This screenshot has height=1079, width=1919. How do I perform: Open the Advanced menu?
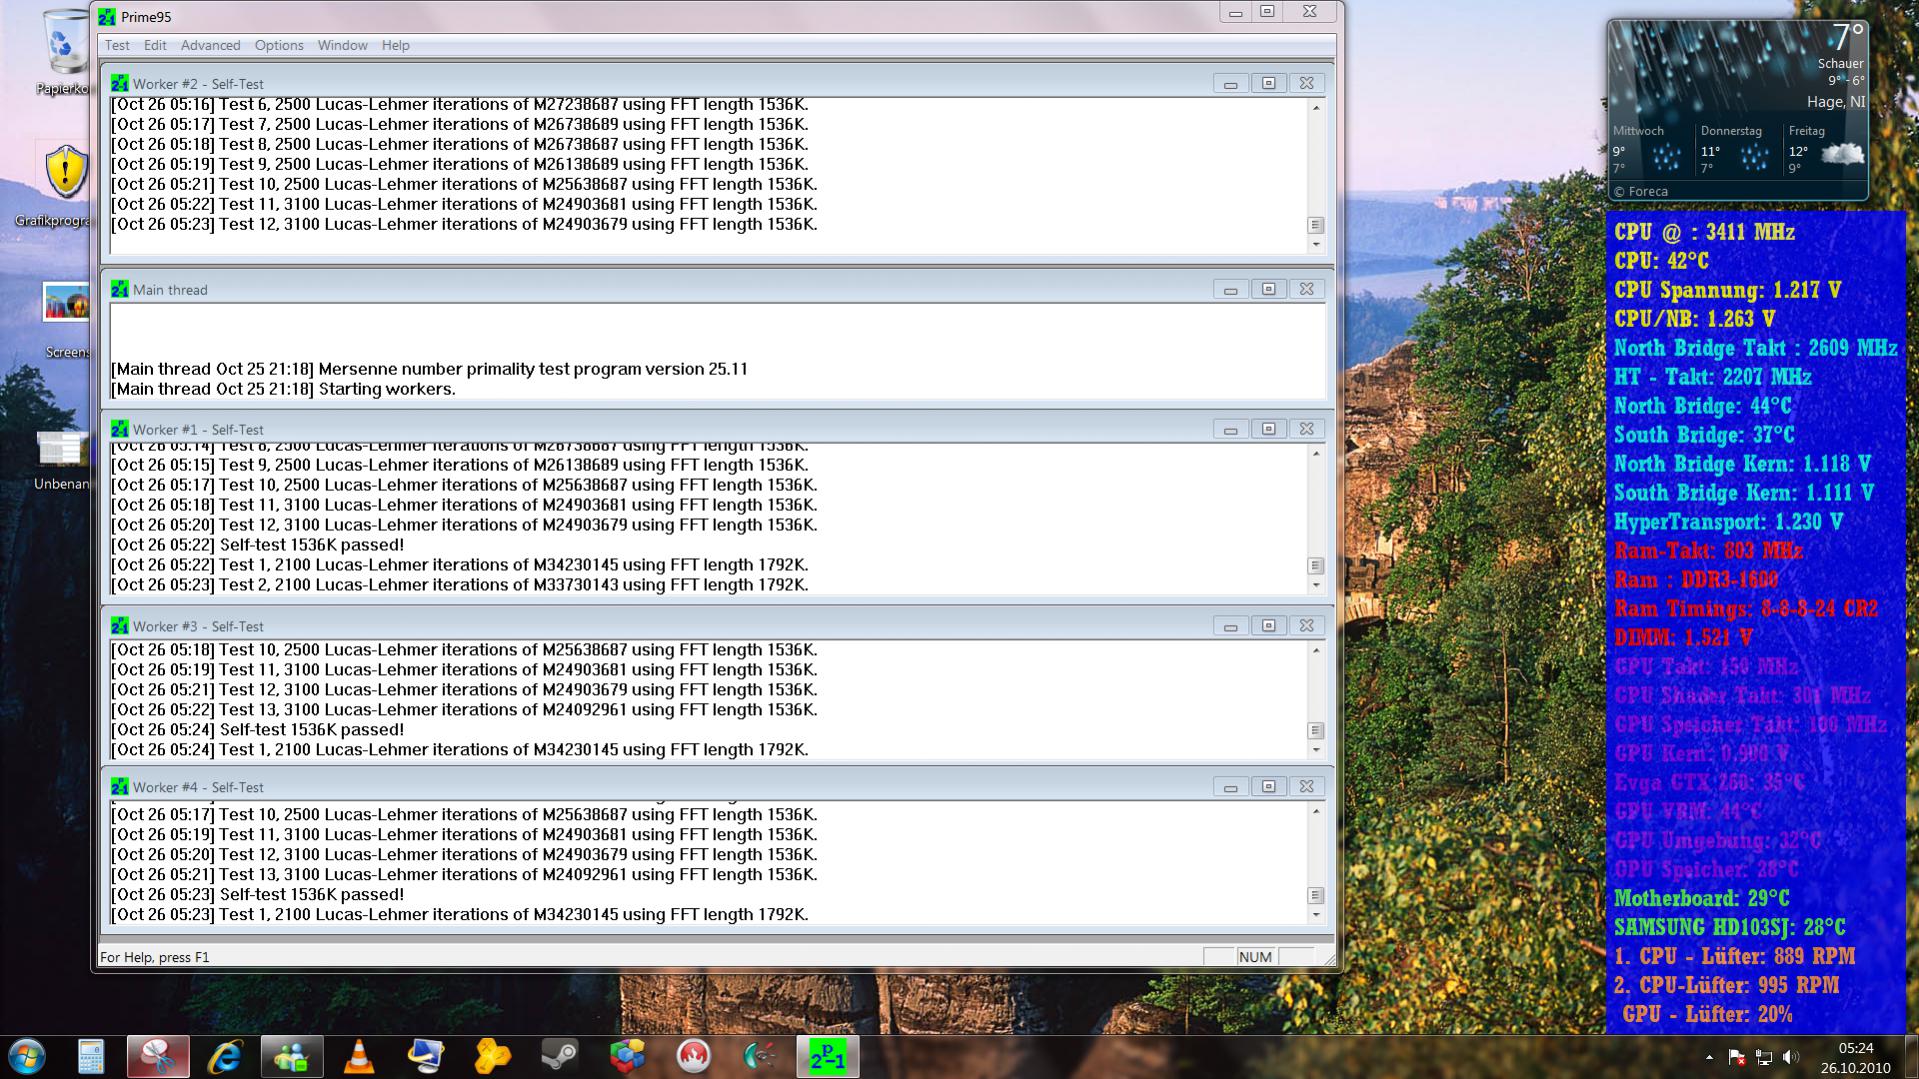coord(210,45)
